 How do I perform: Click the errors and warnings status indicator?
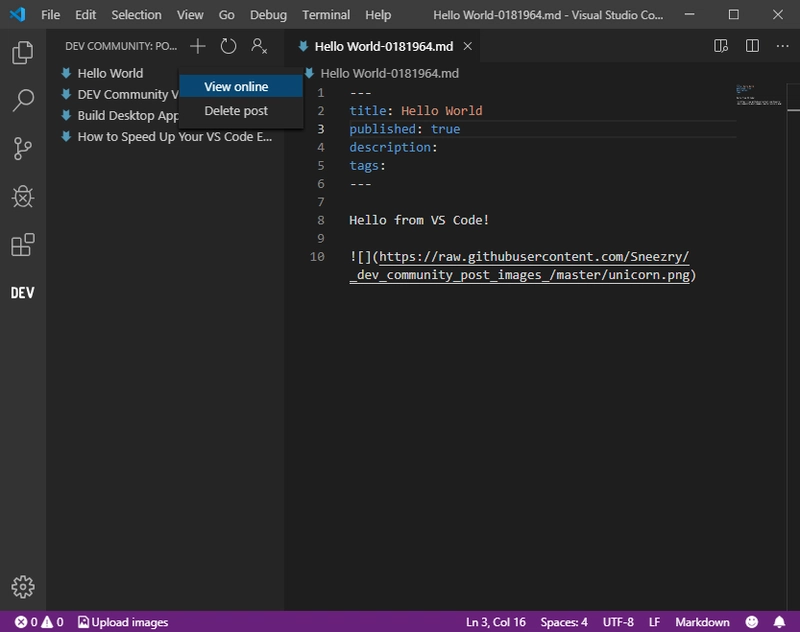pyautogui.click(x=39, y=622)
